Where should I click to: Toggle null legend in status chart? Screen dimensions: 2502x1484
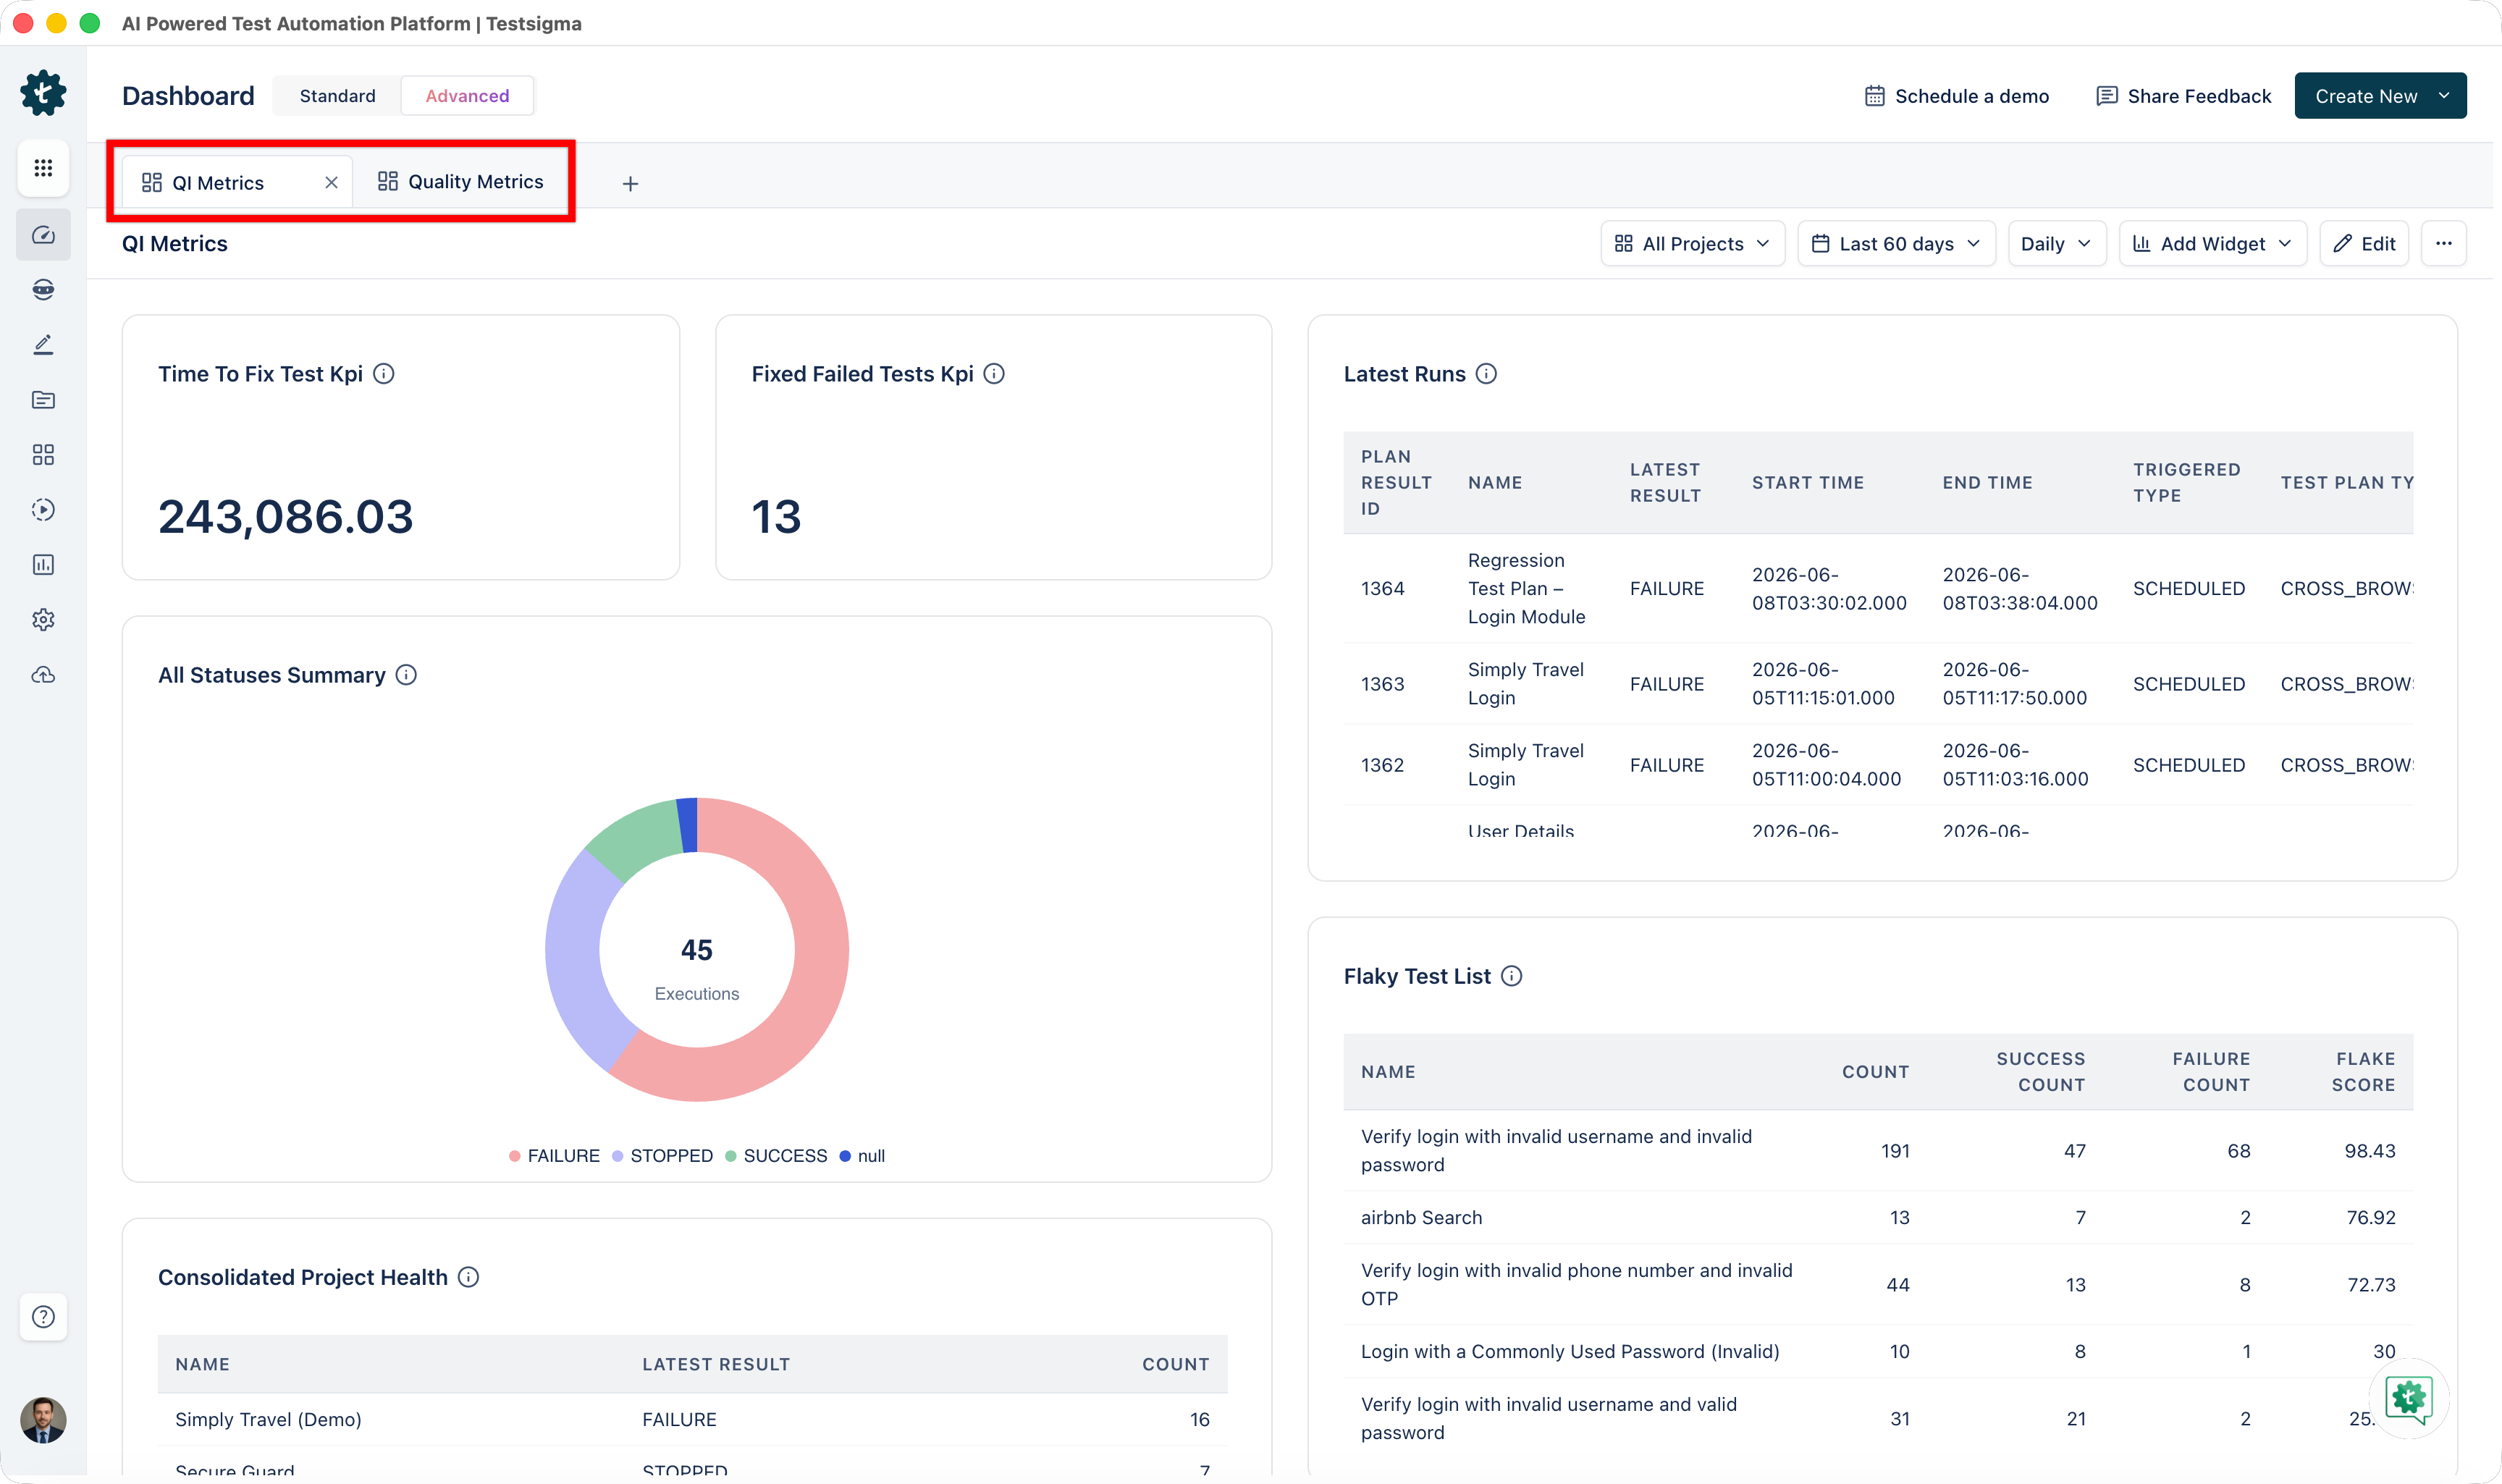tap(862, 1156)
